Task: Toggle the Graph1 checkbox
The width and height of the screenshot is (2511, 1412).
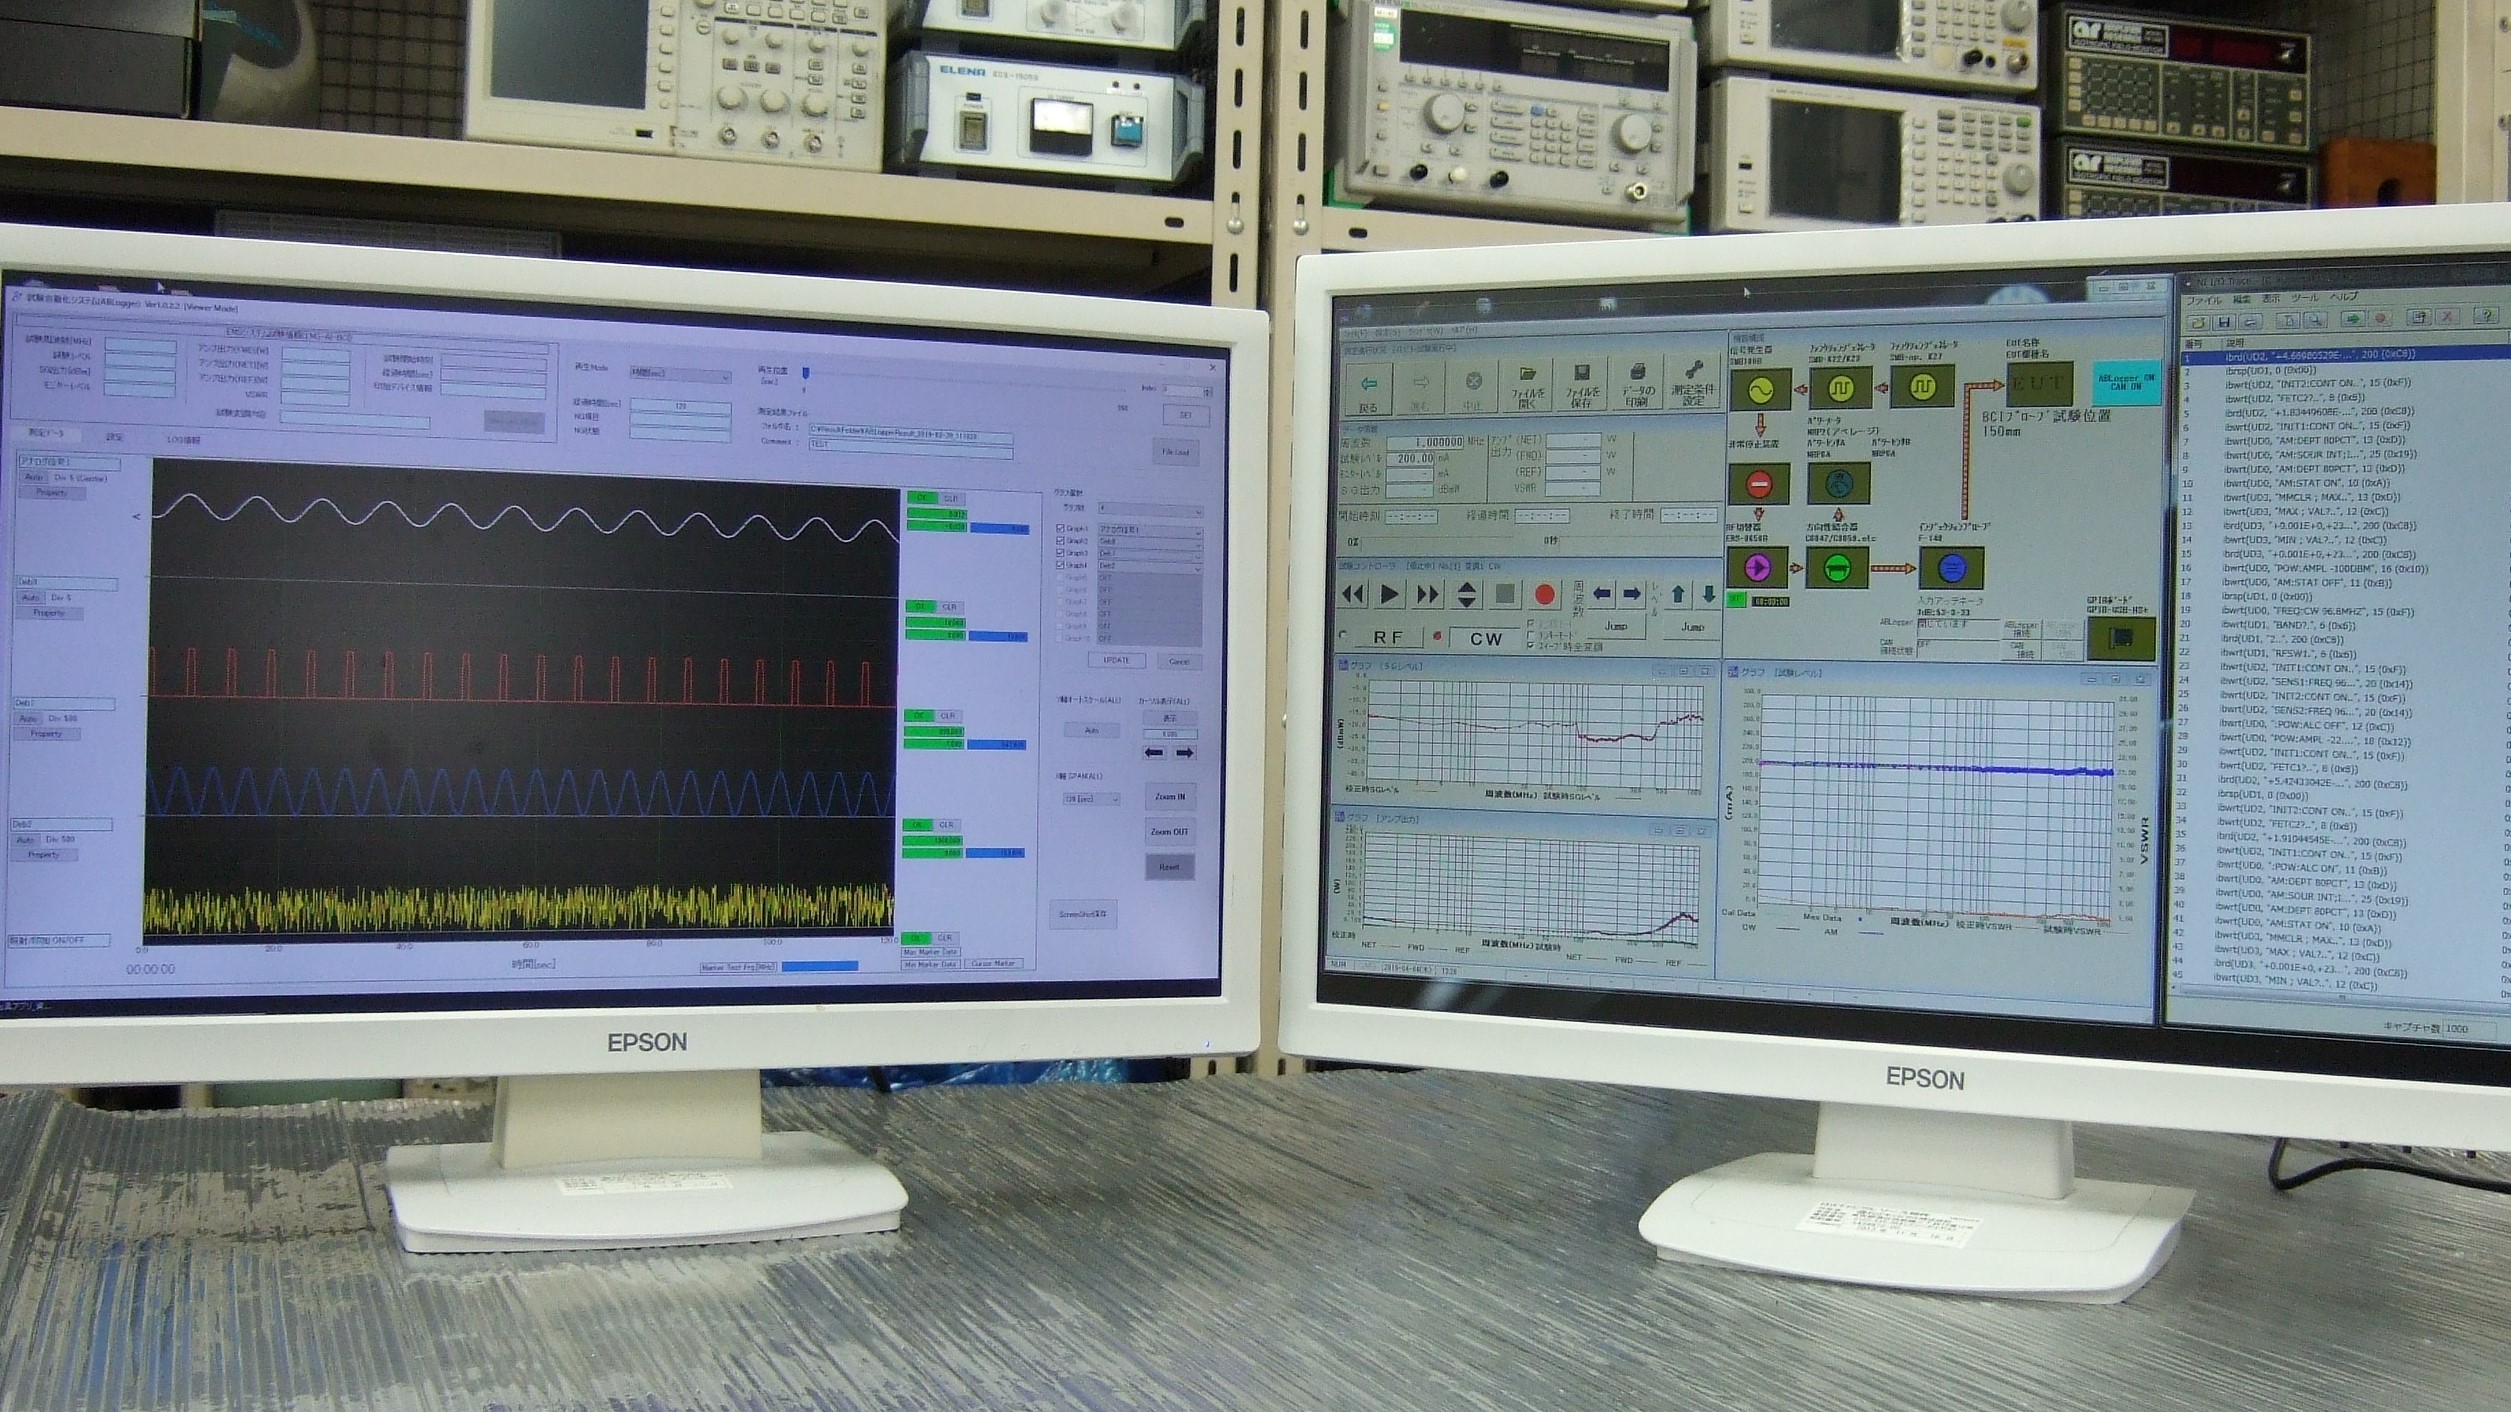Action: tap(1060, 528)
